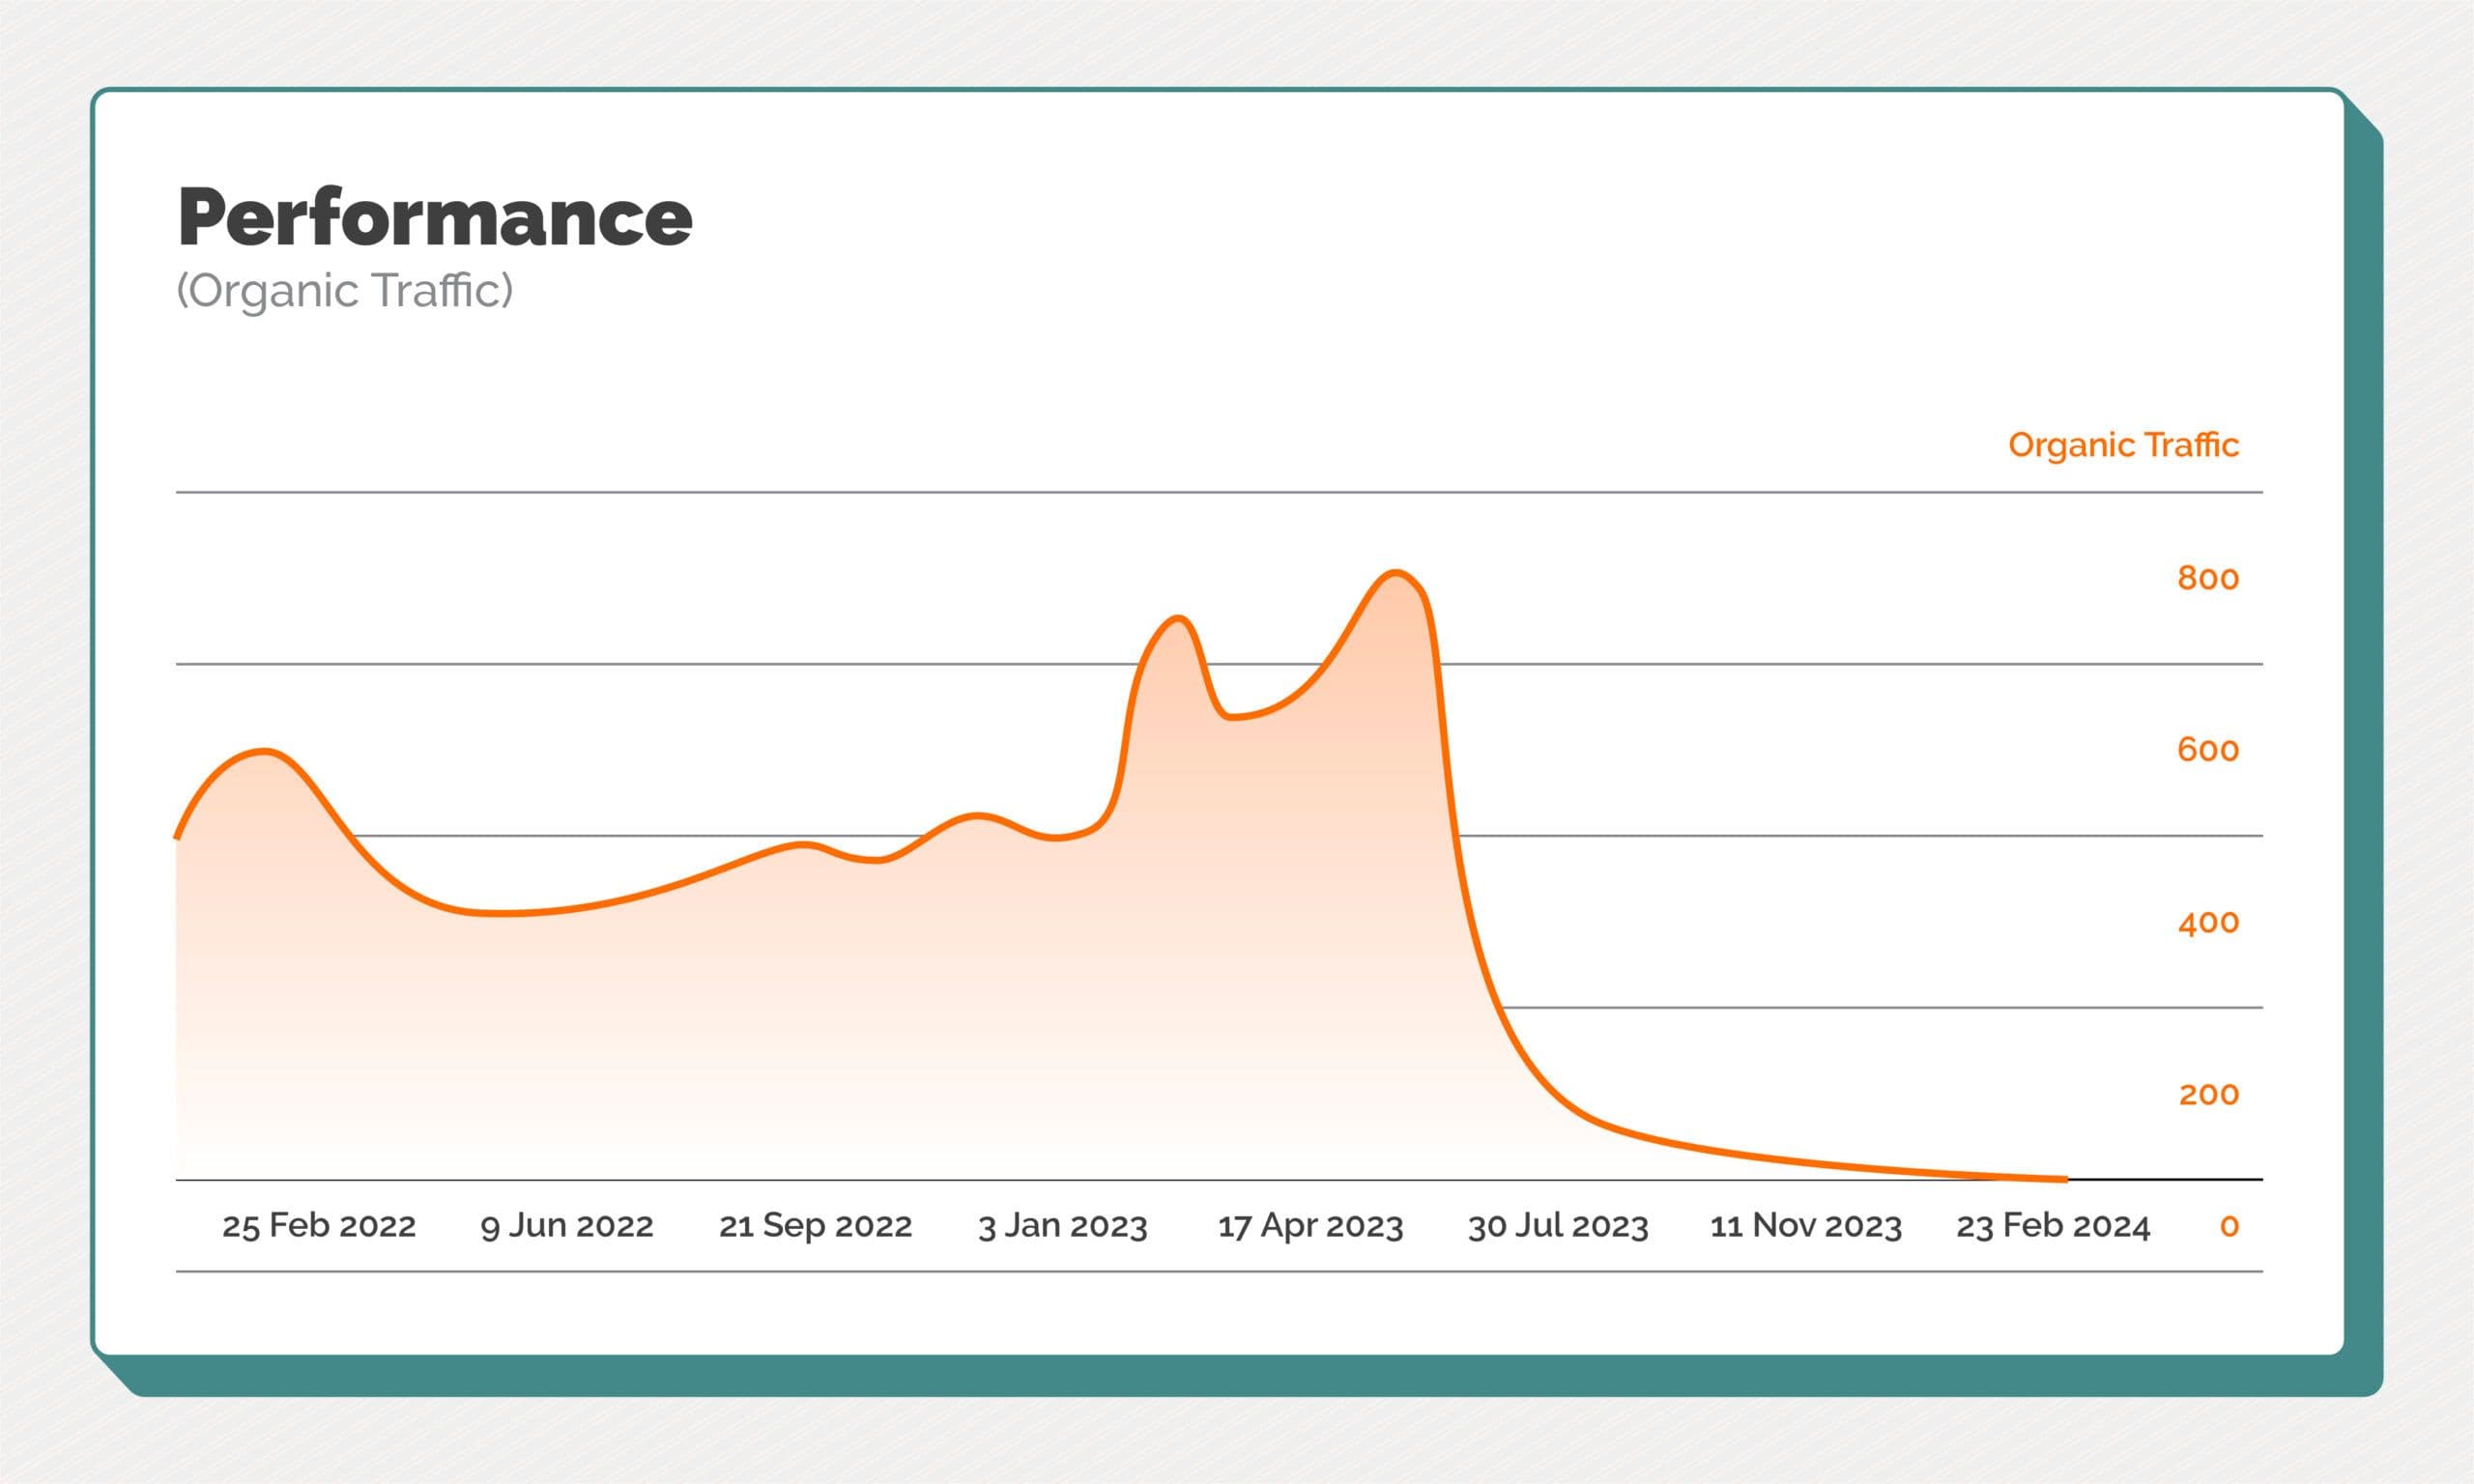Click the 3 Jan 2023 date label
This screenshot has height=1484, width=2474.
(x=1062, y=1226)
